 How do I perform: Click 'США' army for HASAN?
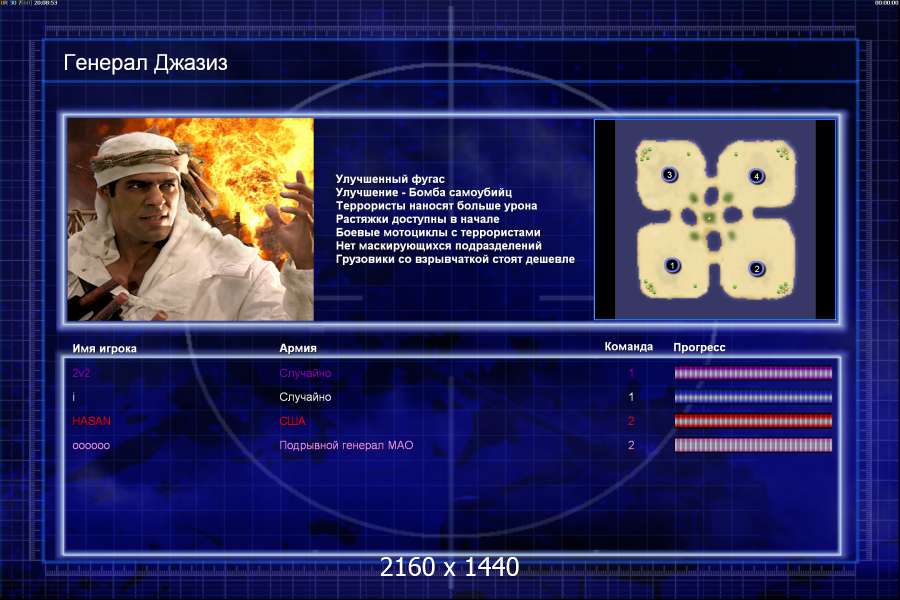pyautogui.click(x=292, y=421)
